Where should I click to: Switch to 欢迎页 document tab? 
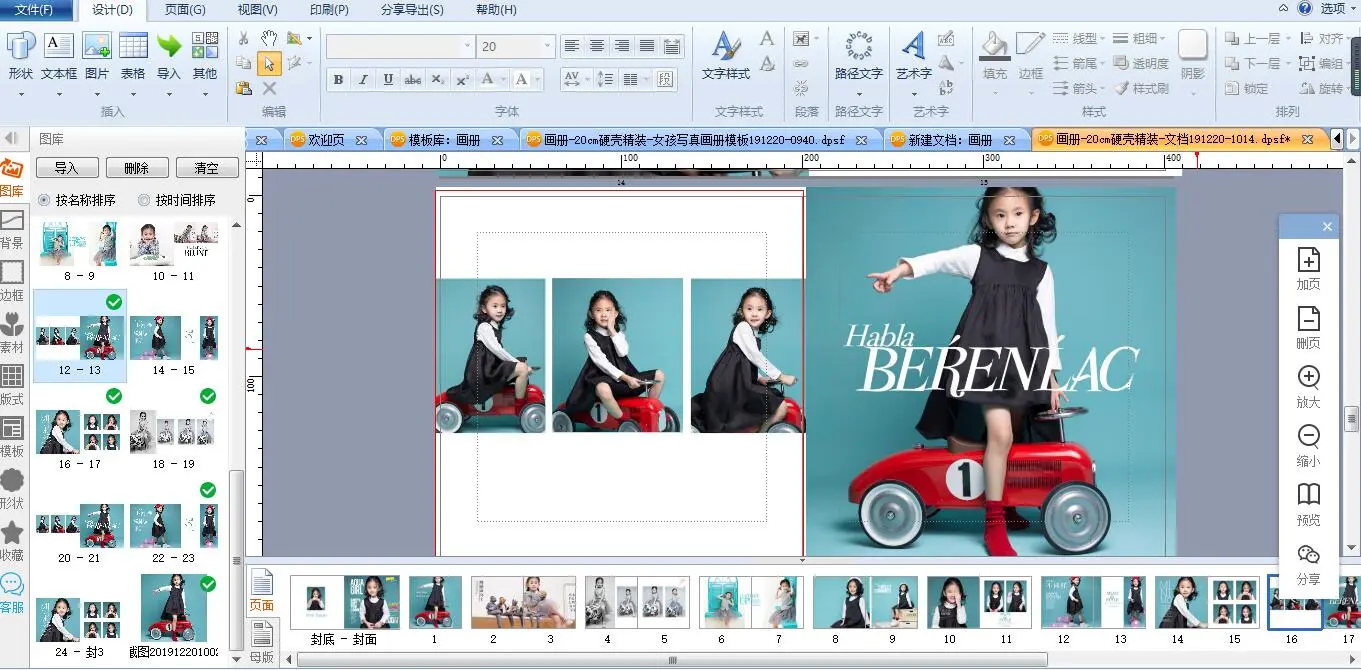point(326,140)
